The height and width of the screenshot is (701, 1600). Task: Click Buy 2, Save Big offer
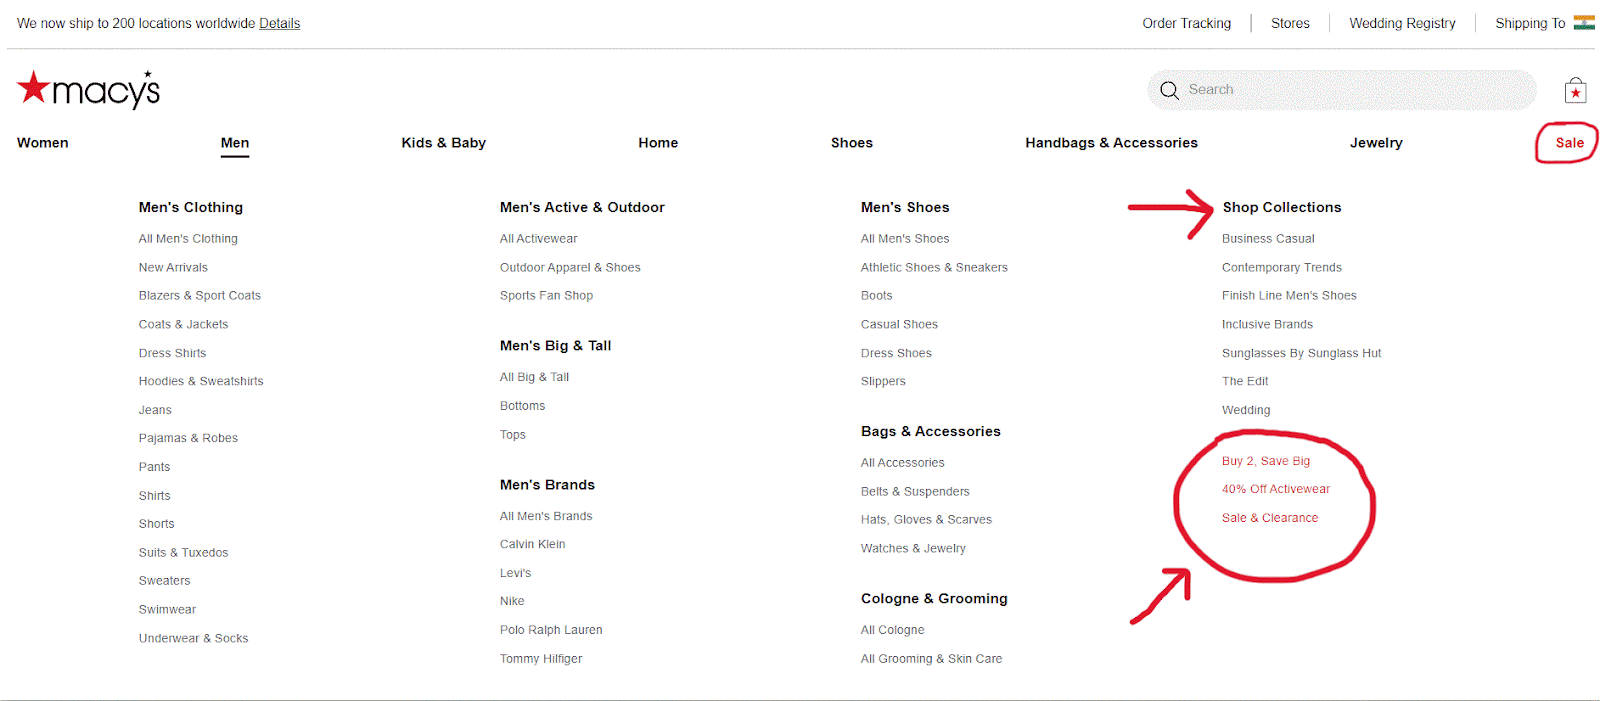1265,461
